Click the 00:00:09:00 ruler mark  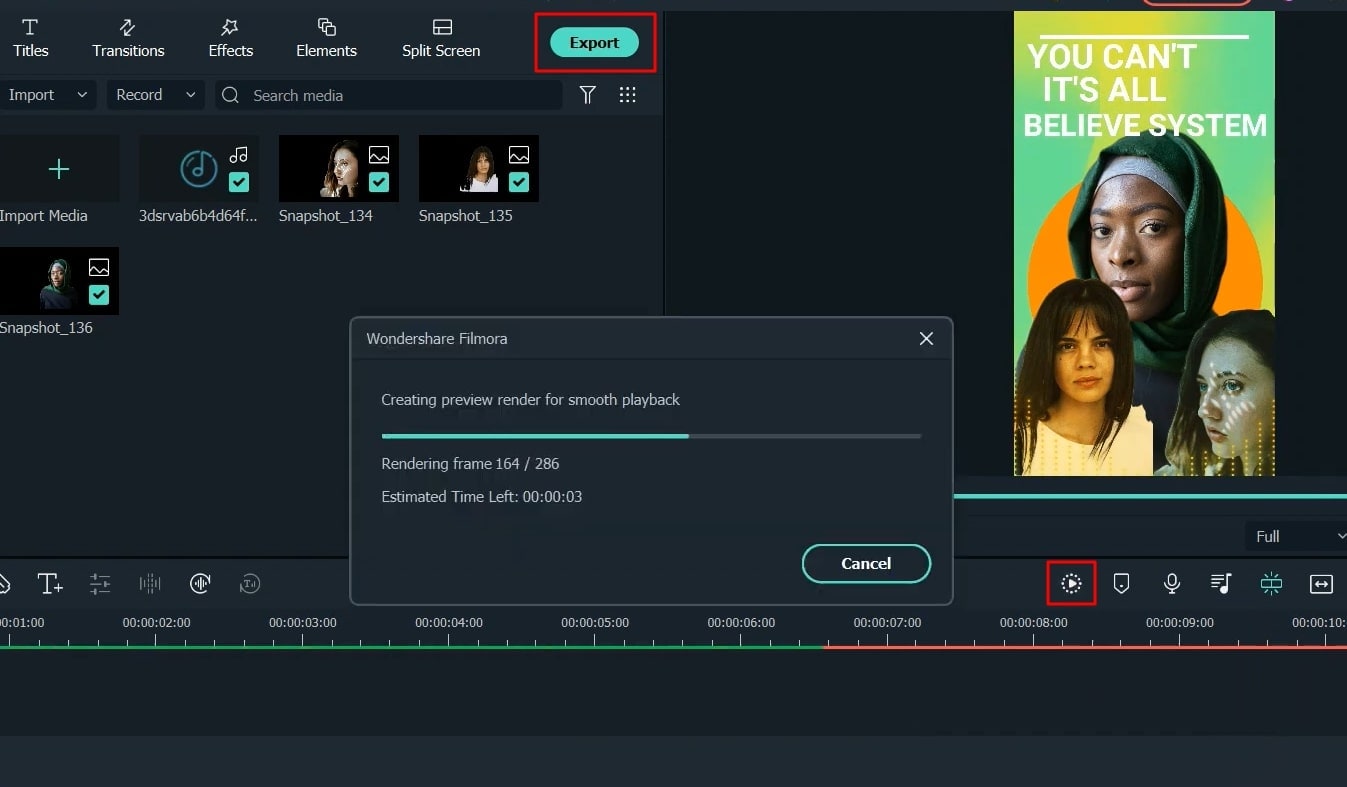[1180, 622]
